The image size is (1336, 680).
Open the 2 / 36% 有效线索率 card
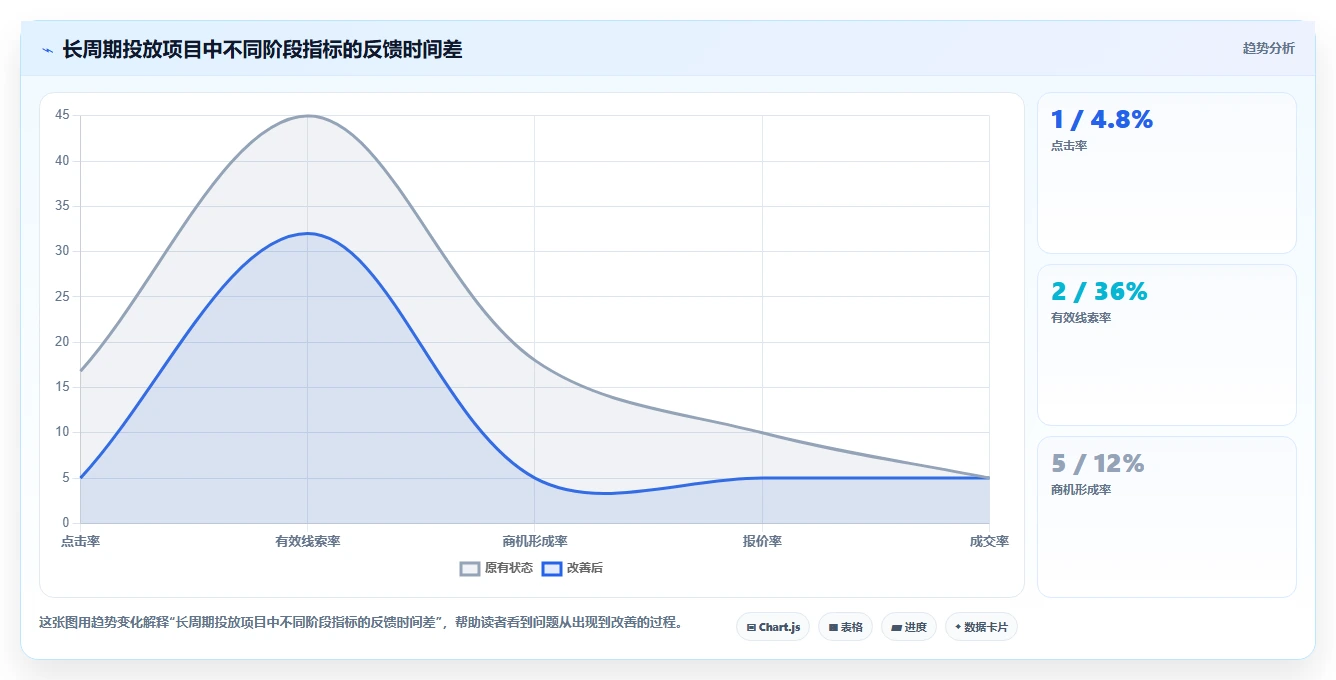tap(1167, 345)
